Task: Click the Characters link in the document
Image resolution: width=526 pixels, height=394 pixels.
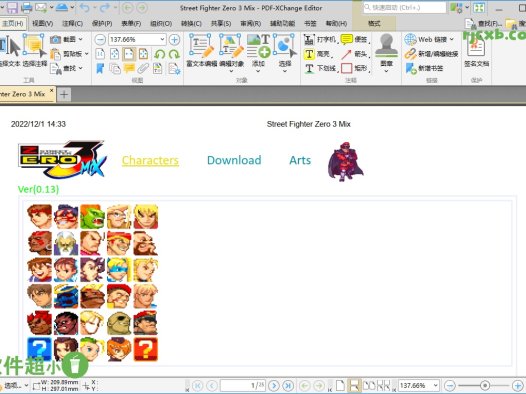Action: click(150, 160)
